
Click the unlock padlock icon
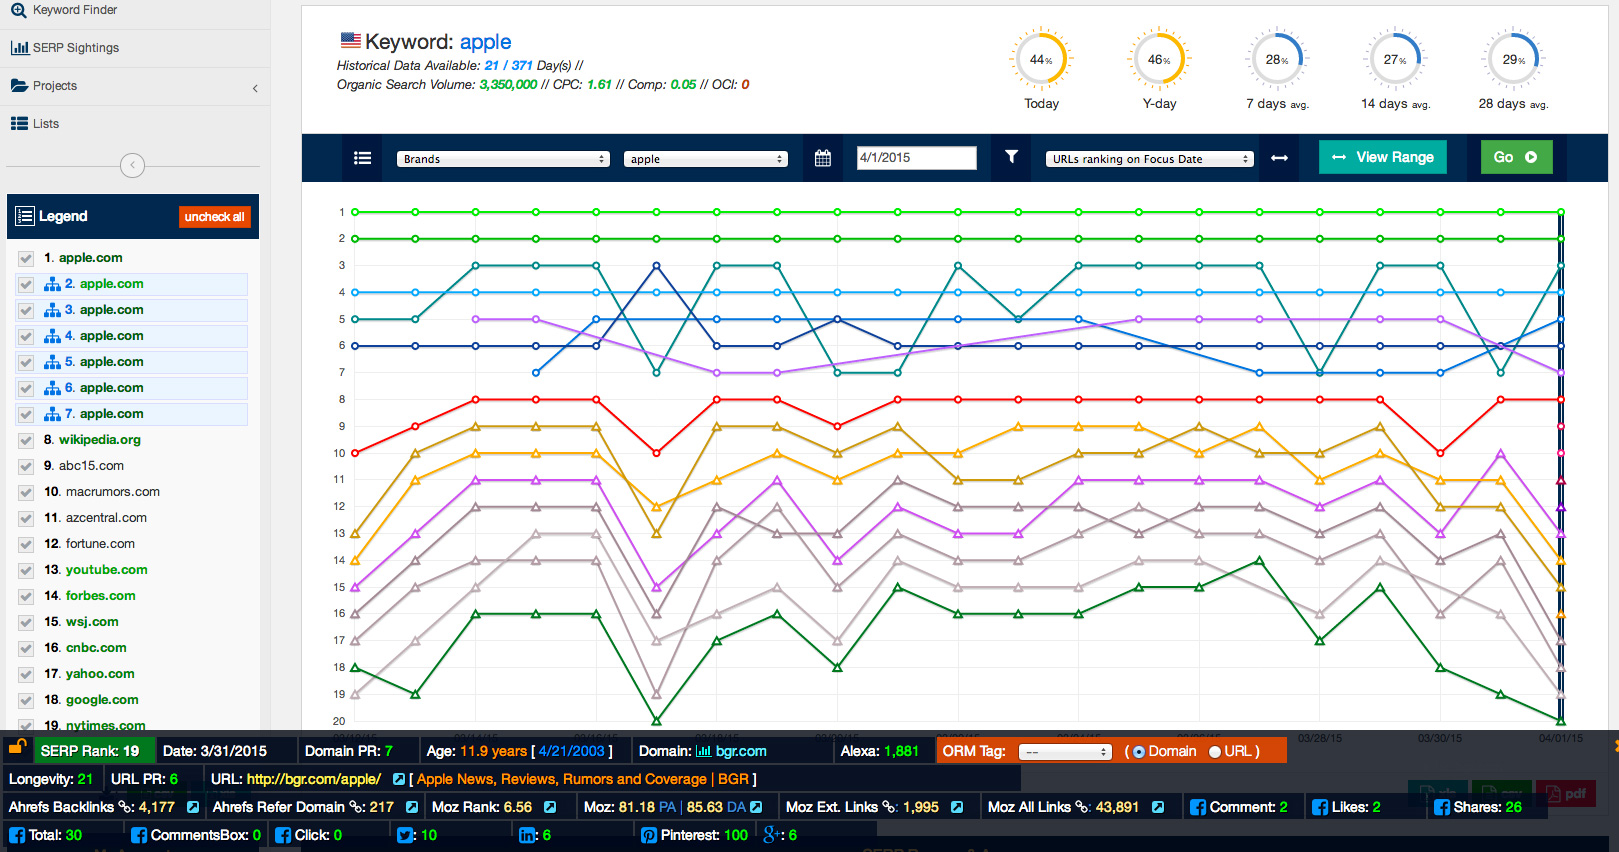(16, 746)
